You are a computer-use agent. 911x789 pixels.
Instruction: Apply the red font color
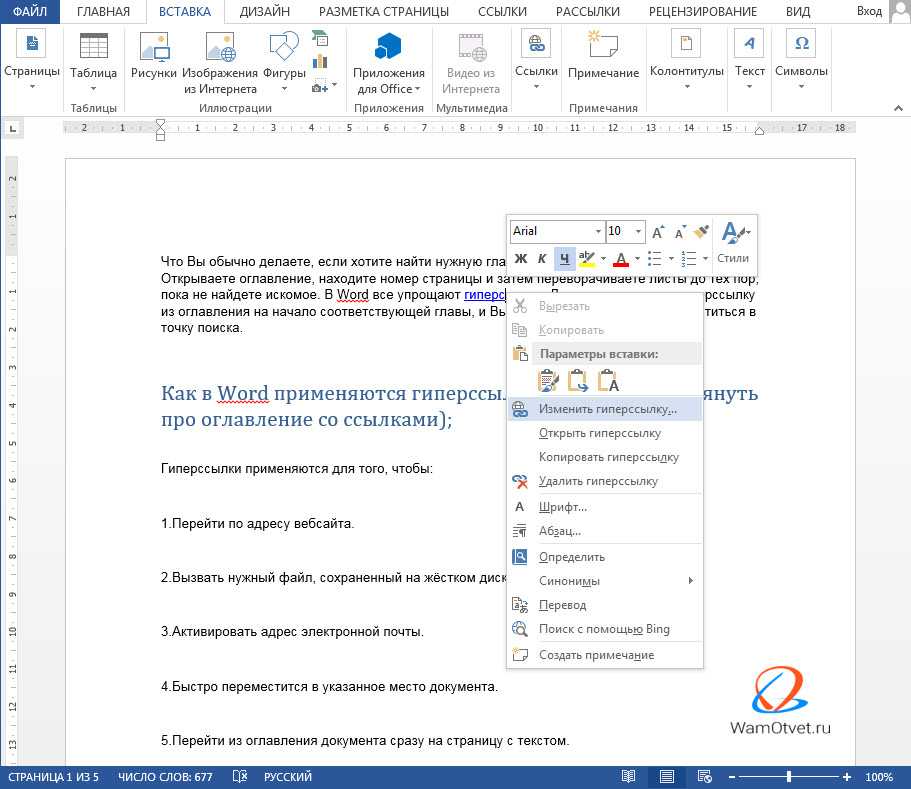click(621, 259)
